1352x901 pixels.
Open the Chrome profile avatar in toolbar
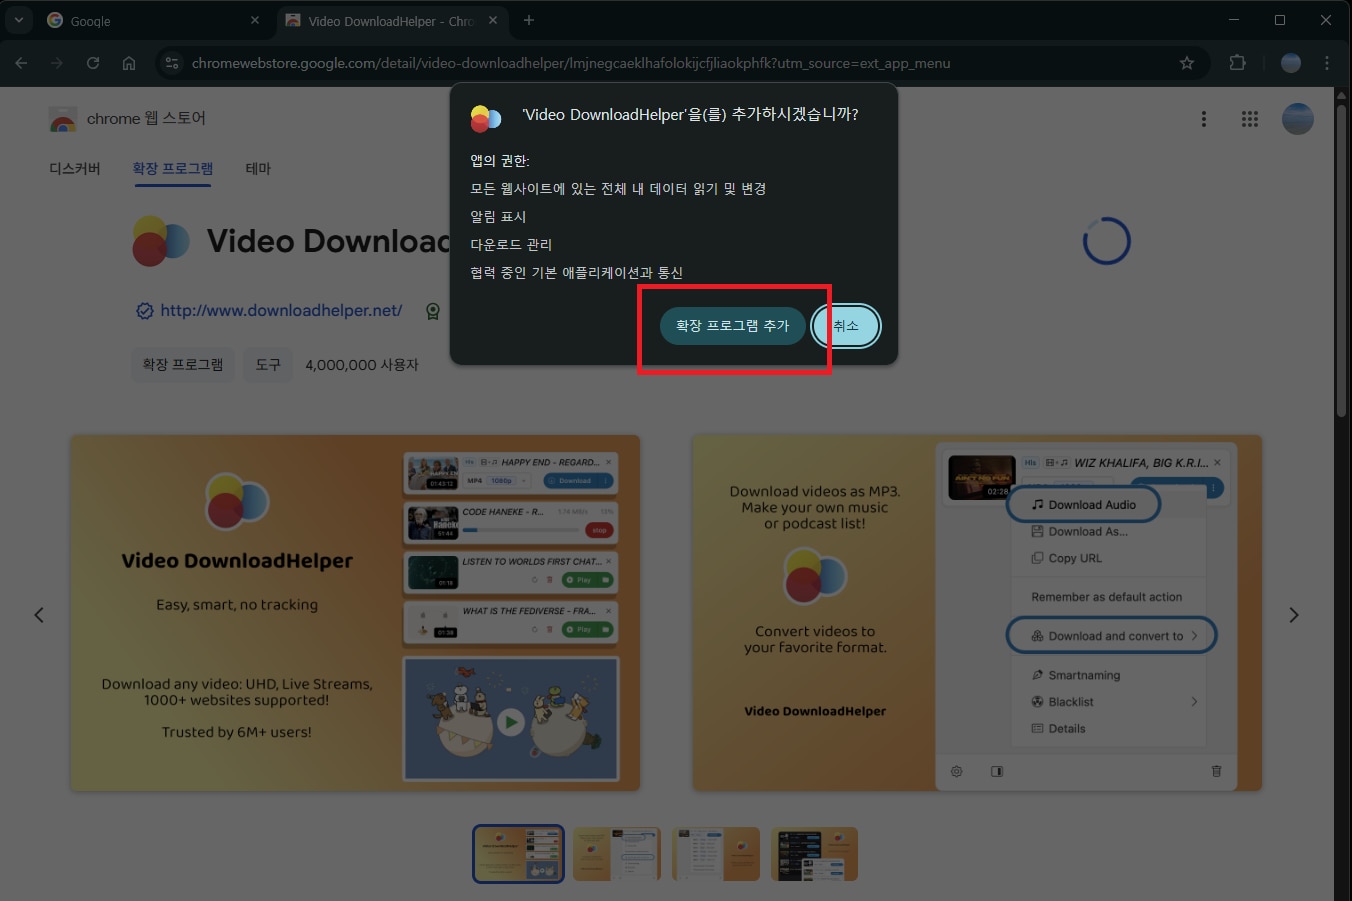(1291, 63)
